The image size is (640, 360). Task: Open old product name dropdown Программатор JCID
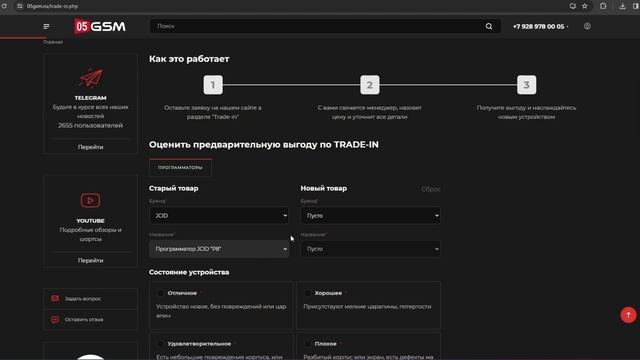pos(219,249)
